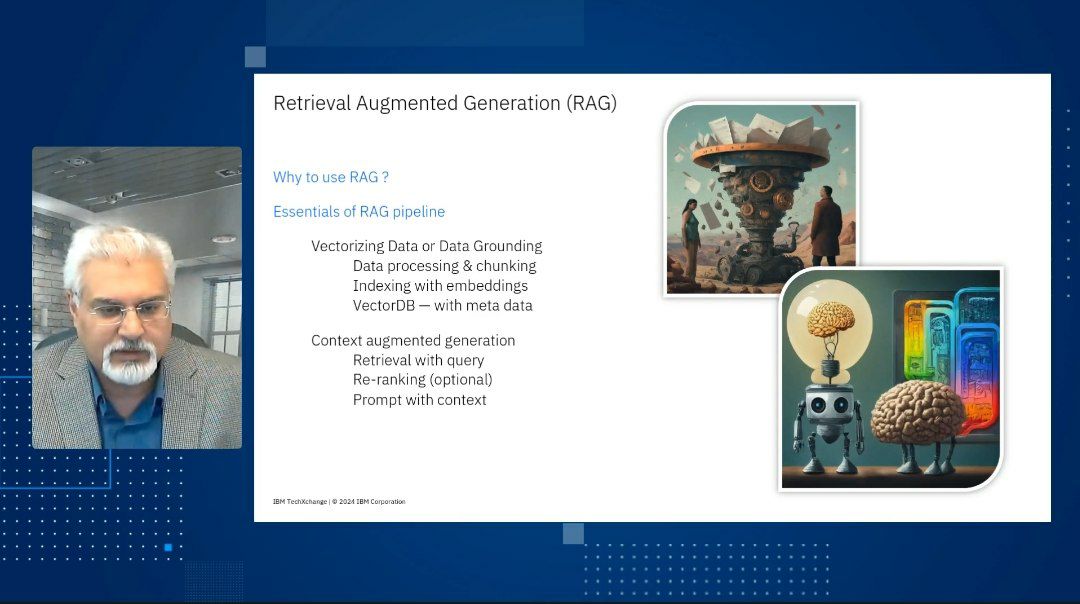This screenshot has width=1080, height=604.
Task: Click the "Why to use RAG ?" heading
Action: click(331, 177)
